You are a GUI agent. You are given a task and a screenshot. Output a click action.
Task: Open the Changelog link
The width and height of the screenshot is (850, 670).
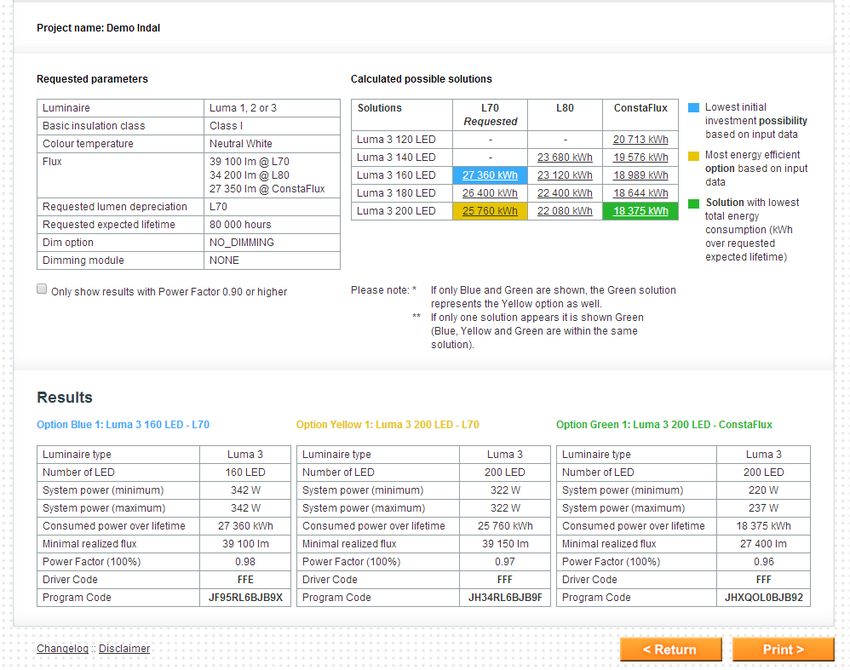(62, 648)
